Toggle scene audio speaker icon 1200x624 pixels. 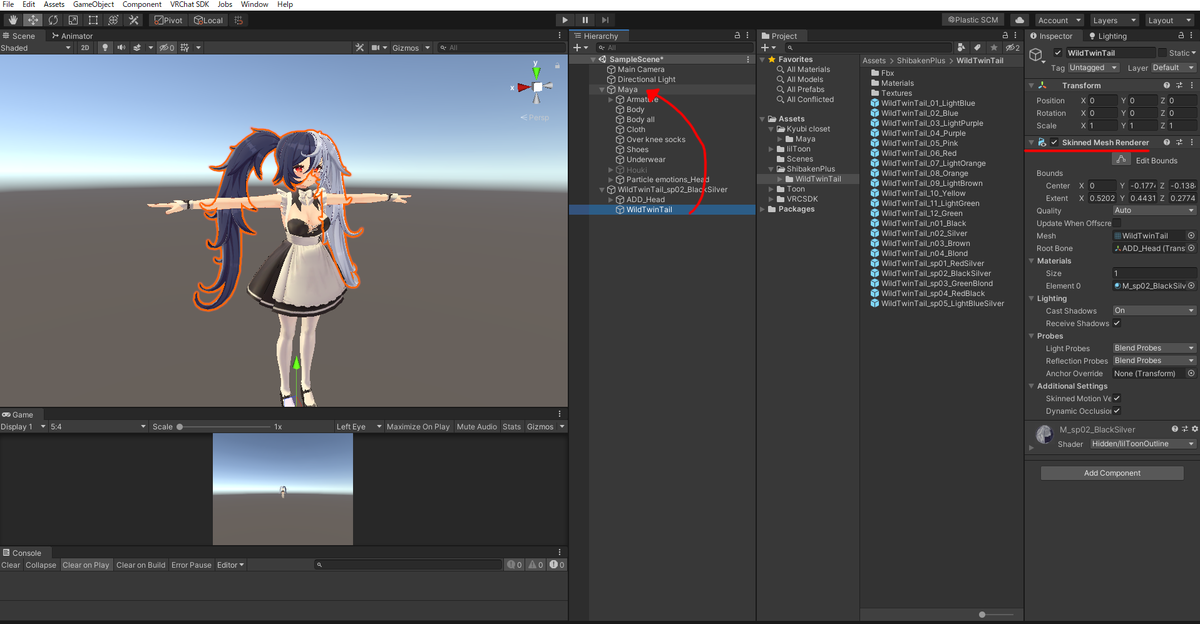click(121, 48)
